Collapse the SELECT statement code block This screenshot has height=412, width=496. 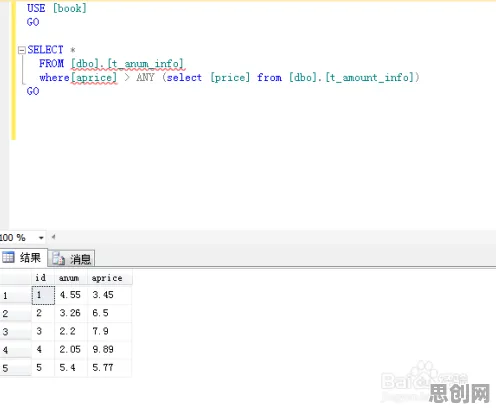(x=22, y=50)
